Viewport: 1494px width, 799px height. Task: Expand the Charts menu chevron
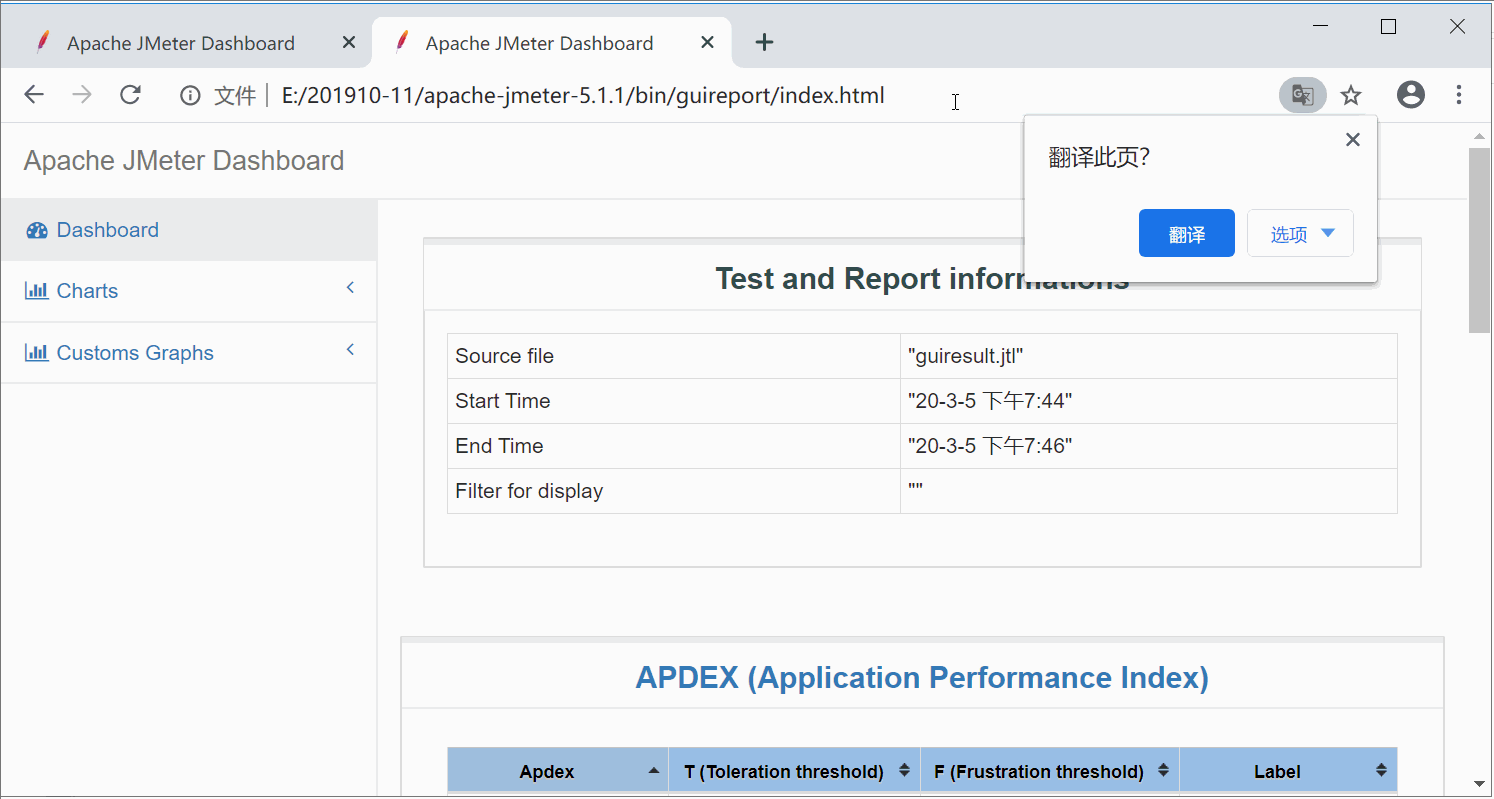coord(350,288)
